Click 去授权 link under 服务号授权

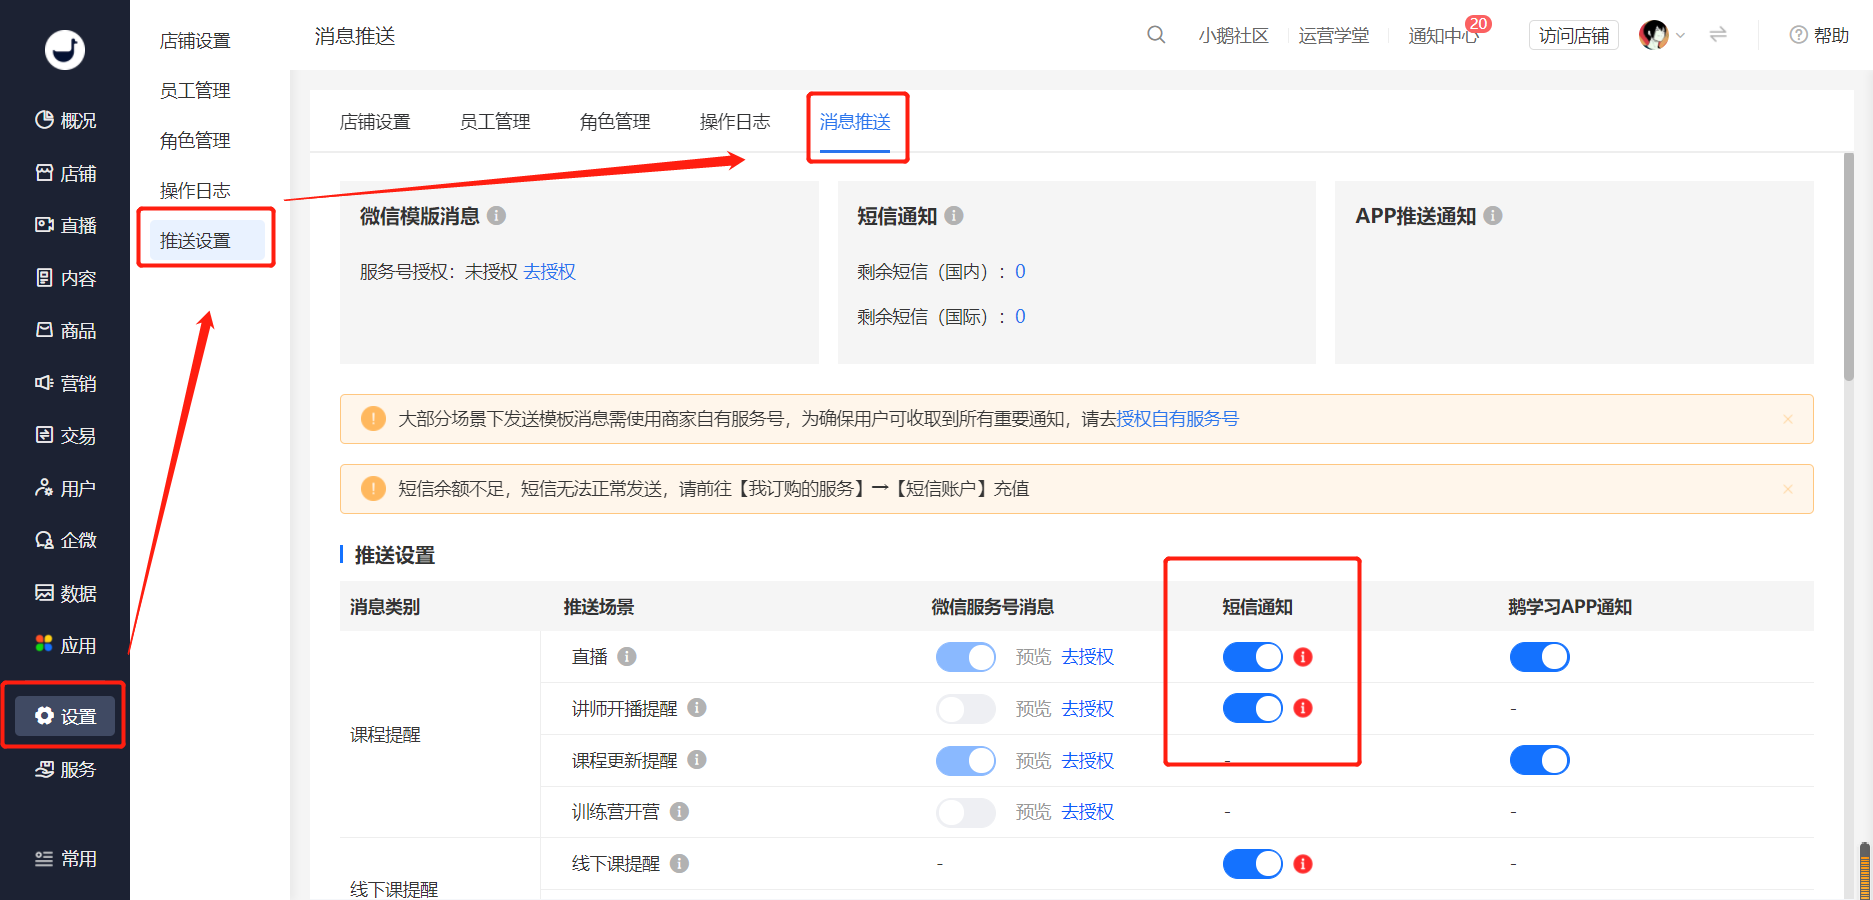[550, 272]
